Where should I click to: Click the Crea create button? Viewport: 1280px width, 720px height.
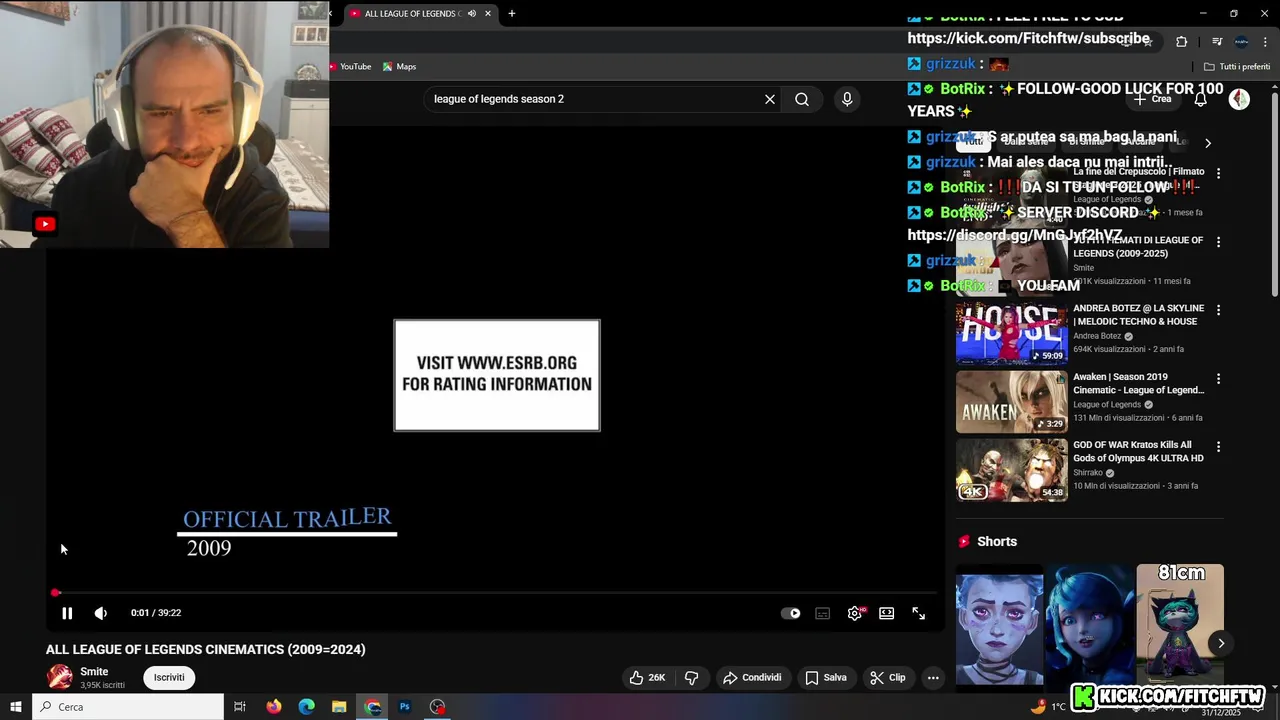point(1151,99)
